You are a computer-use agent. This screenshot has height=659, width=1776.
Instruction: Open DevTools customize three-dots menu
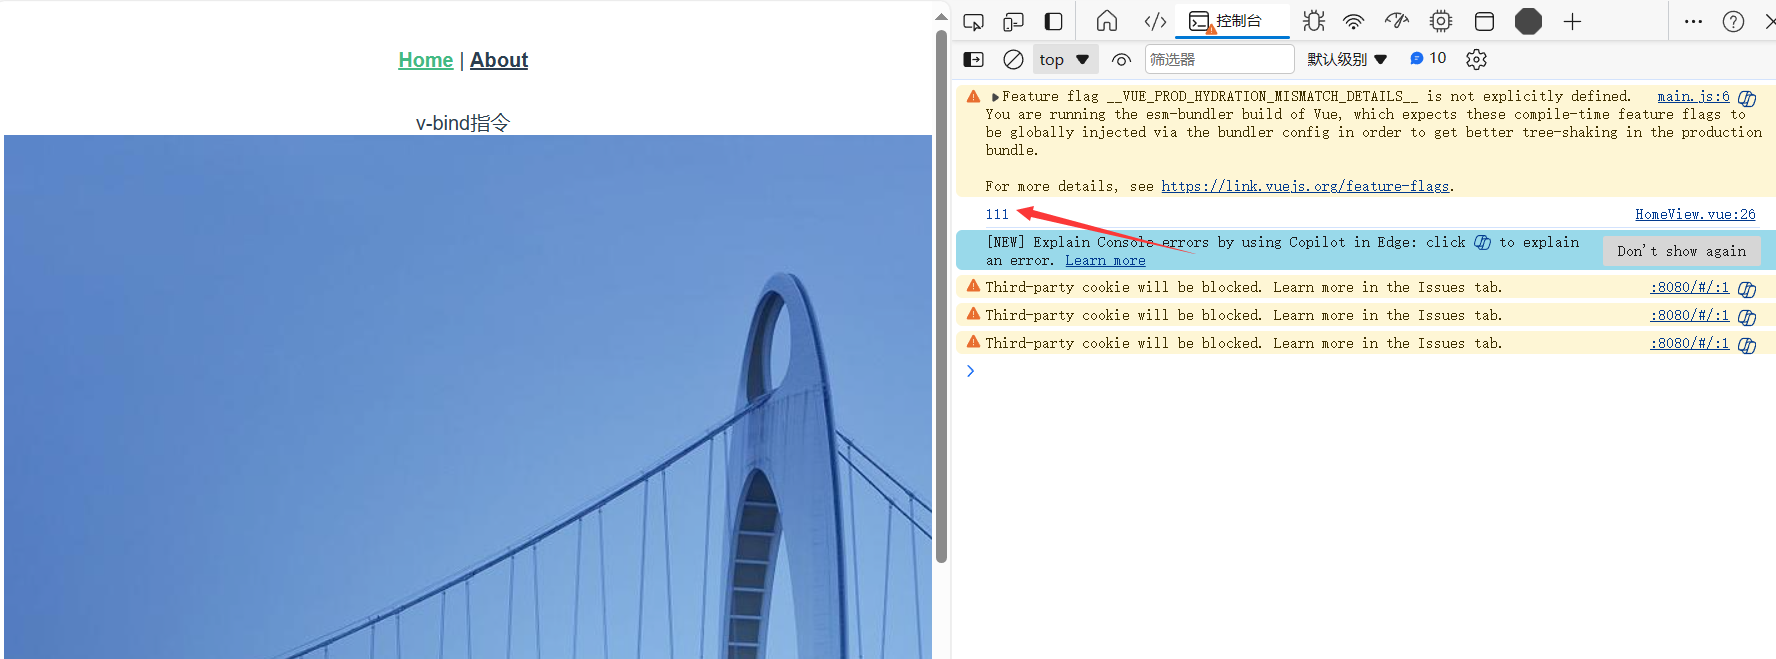click(1693, 21)
